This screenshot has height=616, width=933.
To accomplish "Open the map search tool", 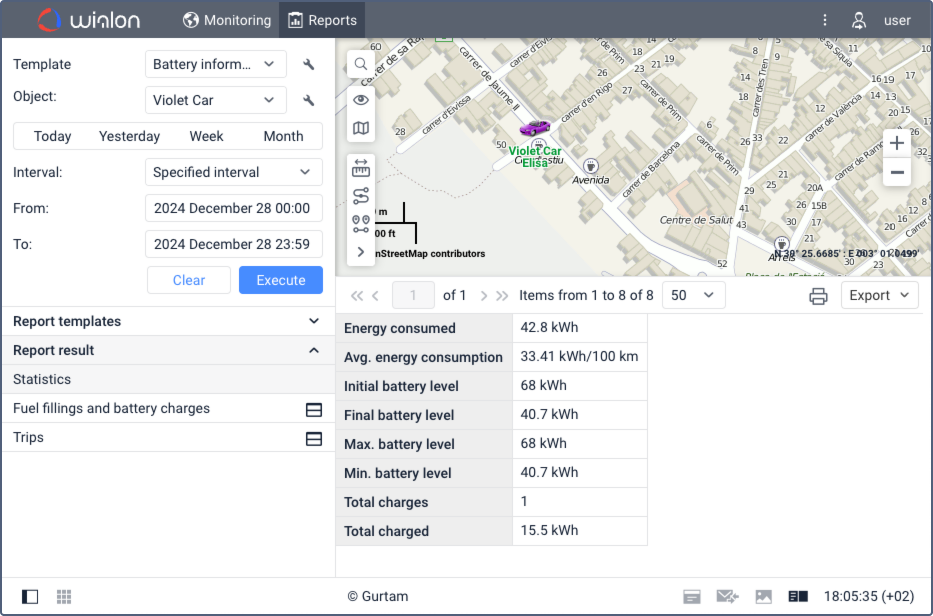I will [361, 65].
